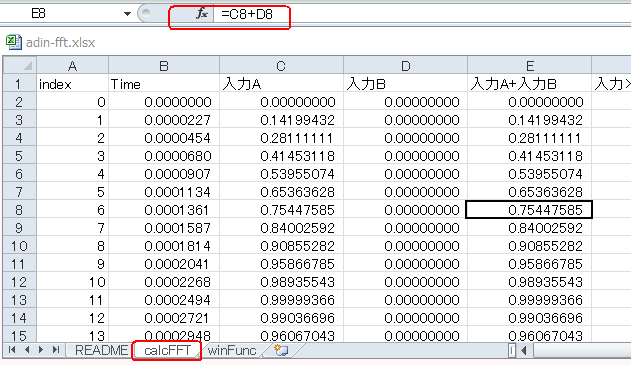
Task: Select Time cell 0.0001814
Action: (x=164, y=245)
